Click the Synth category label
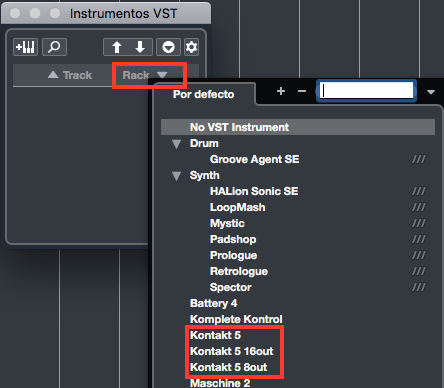The width and height of the screenshot is (444, 388). pos(205,175)
